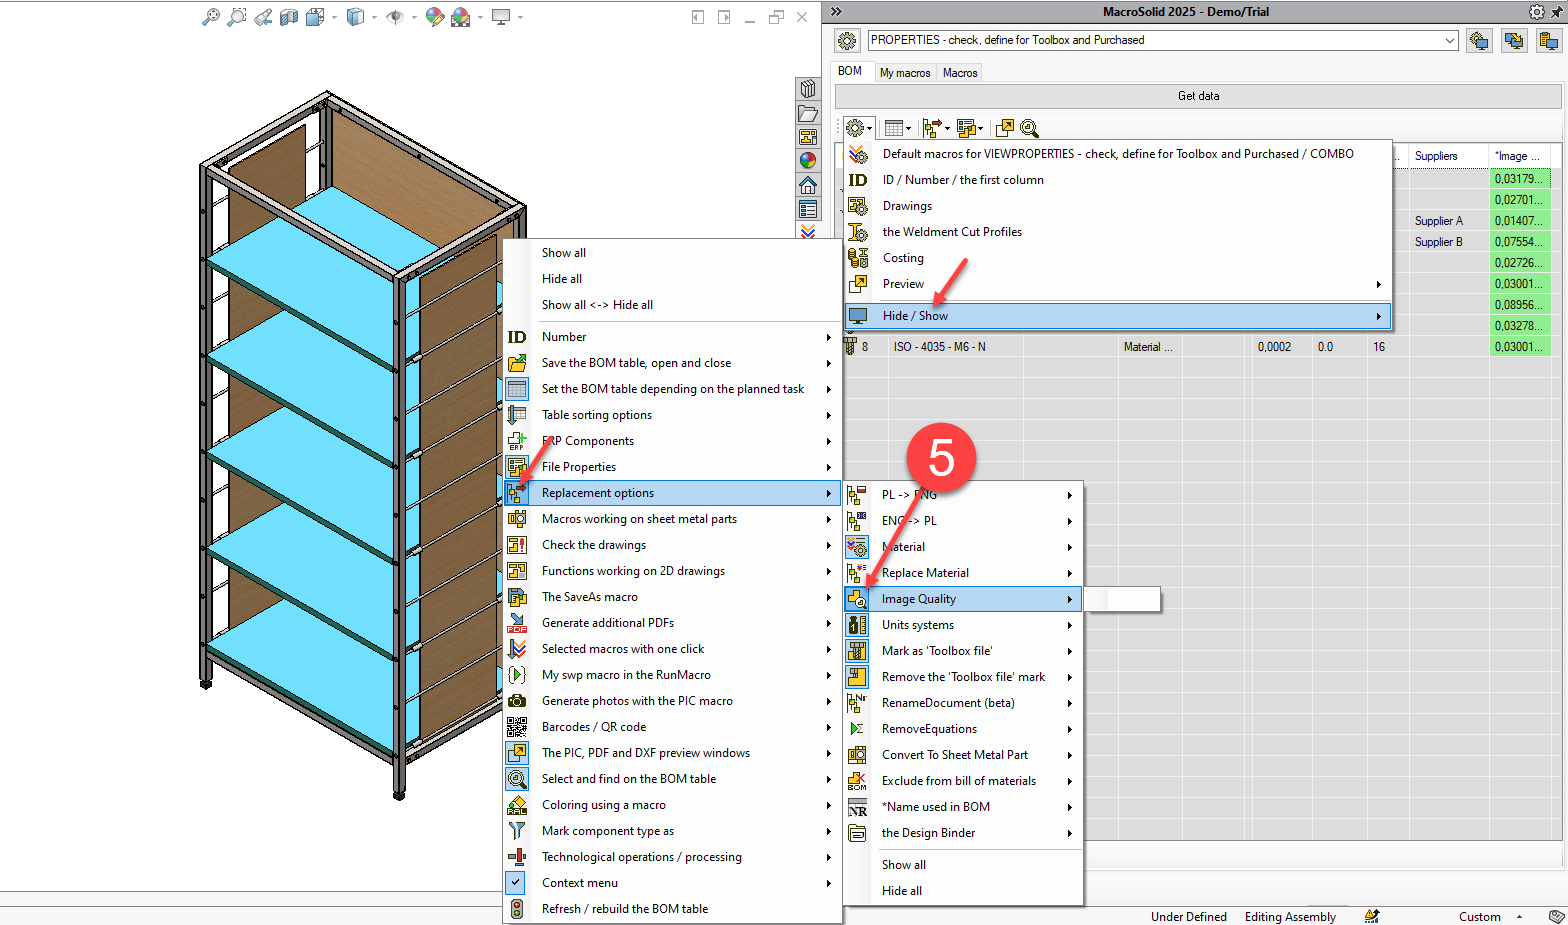The width and height of the screenshot is (1568, 925).
Task: Expand the Preview submenu arrow
Action: [x=1379, y=284]
